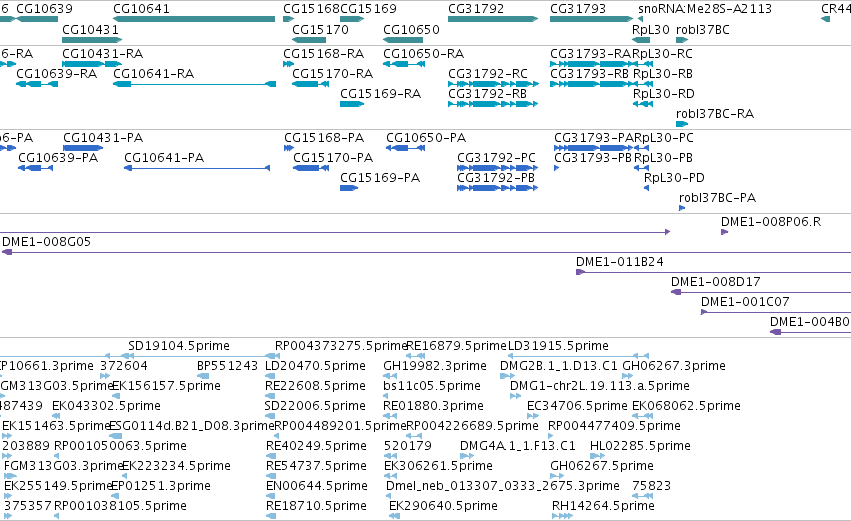Select the CG15169-RA transcript label
Viewport: 851px width, 521px height.
click(x=380, y=94)
